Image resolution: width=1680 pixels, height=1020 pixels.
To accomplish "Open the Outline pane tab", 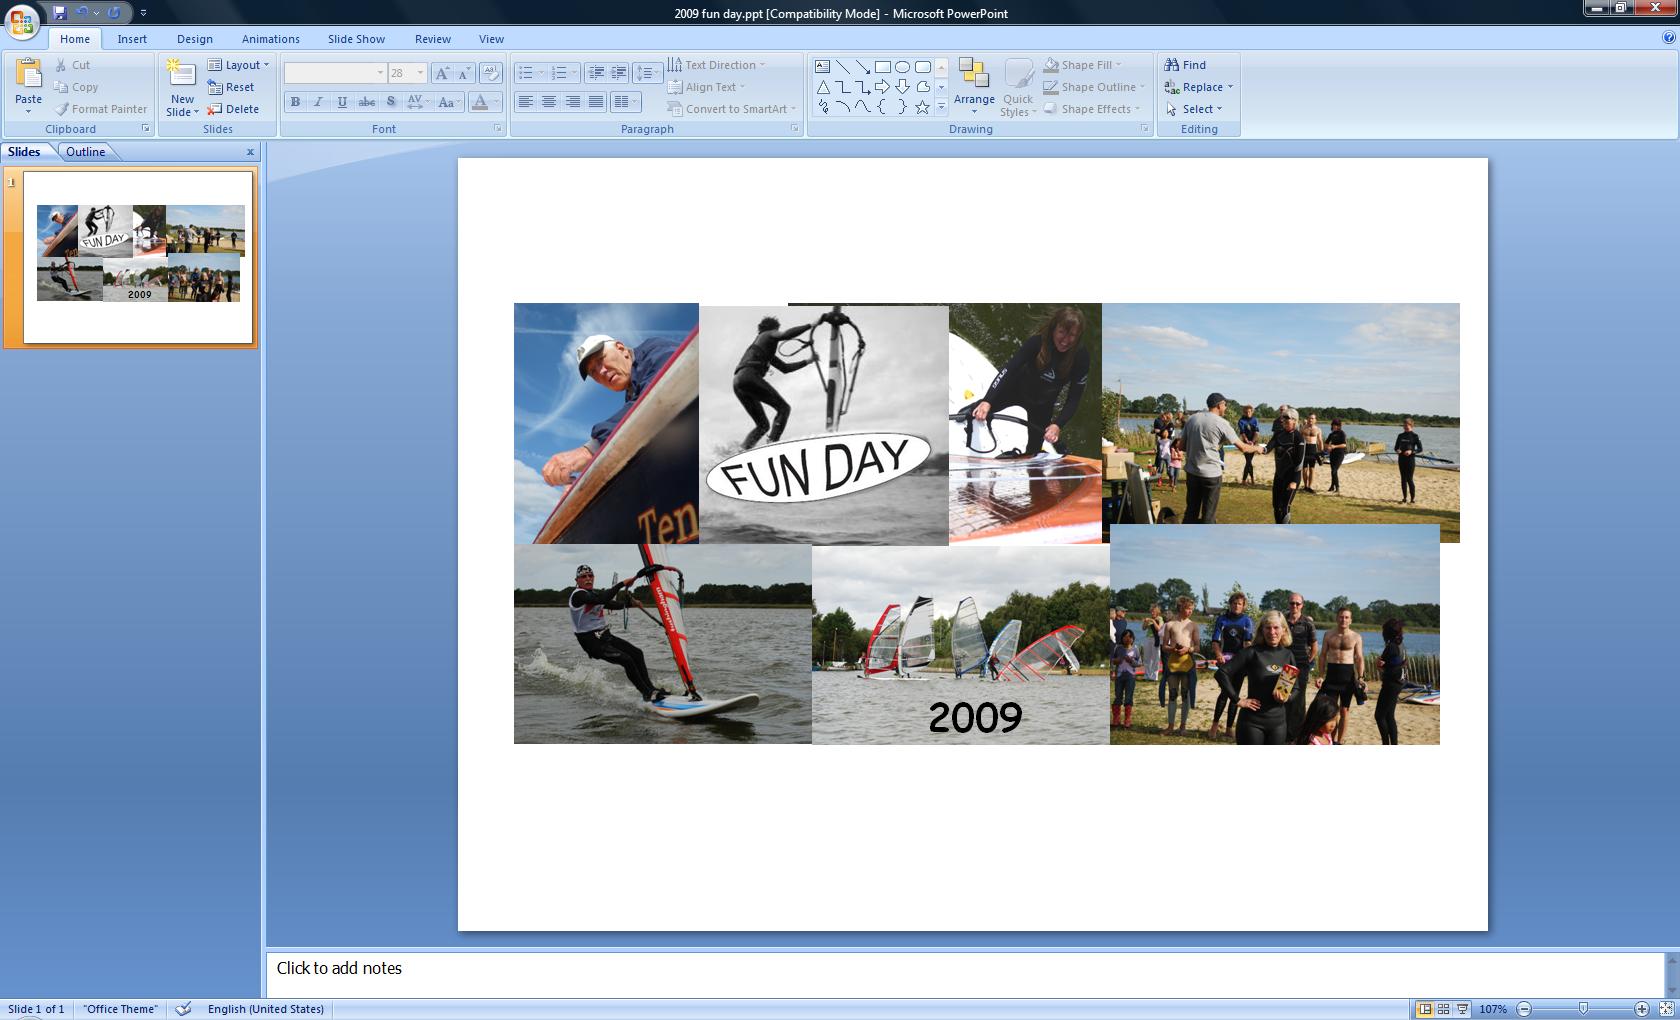I will pos(86,152).
